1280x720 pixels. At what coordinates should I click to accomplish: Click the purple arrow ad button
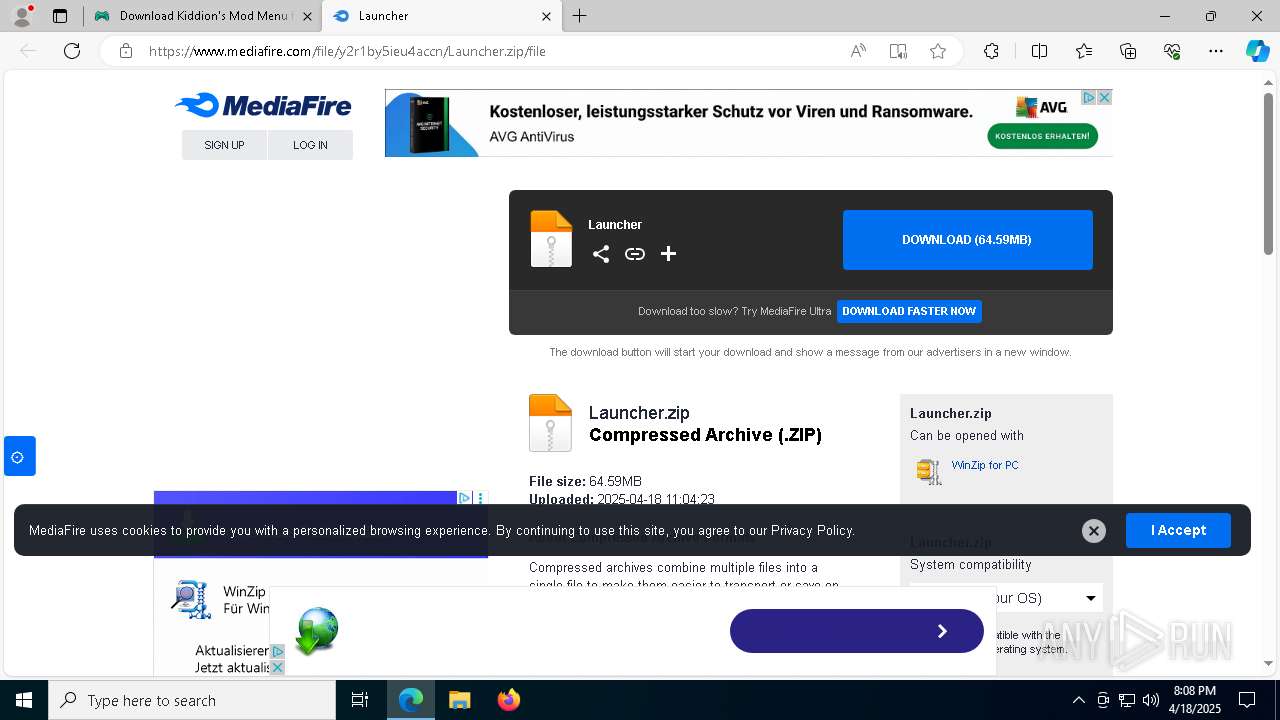857,631
